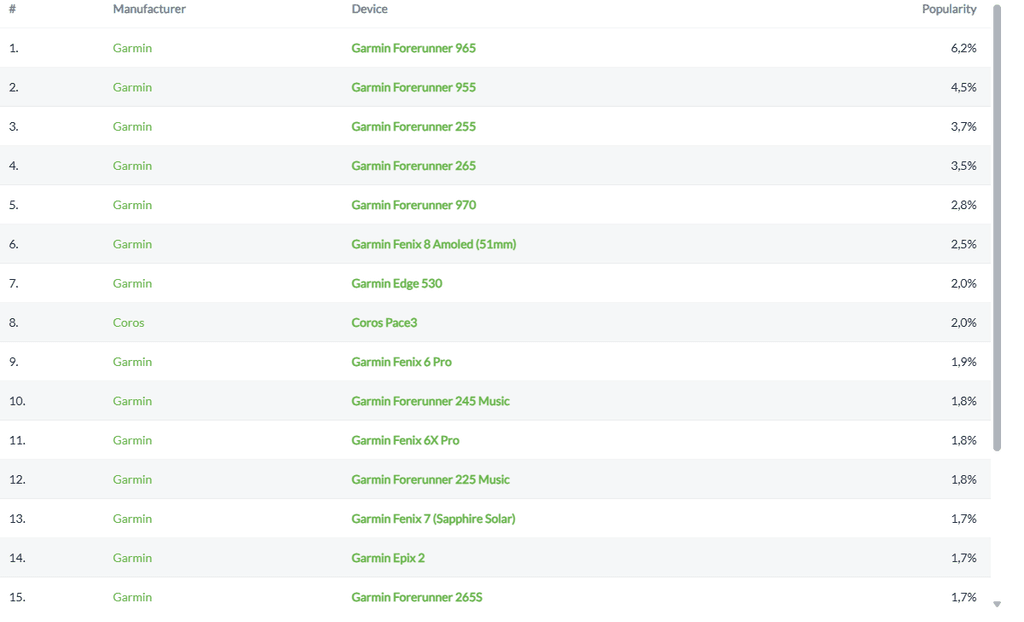The image size is (1024, 622).
Task: Click Garmin manufacturer link in row 5
Action: click(132, 205)
